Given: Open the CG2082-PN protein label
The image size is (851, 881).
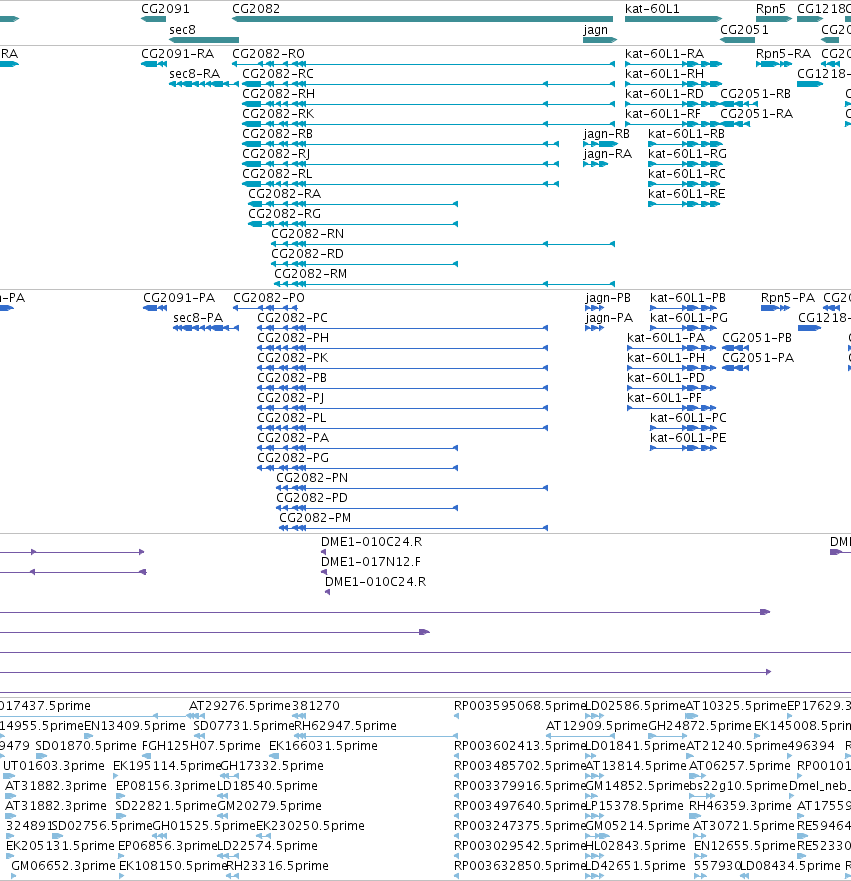Looking at the screenshot, I should click(312, 478).
